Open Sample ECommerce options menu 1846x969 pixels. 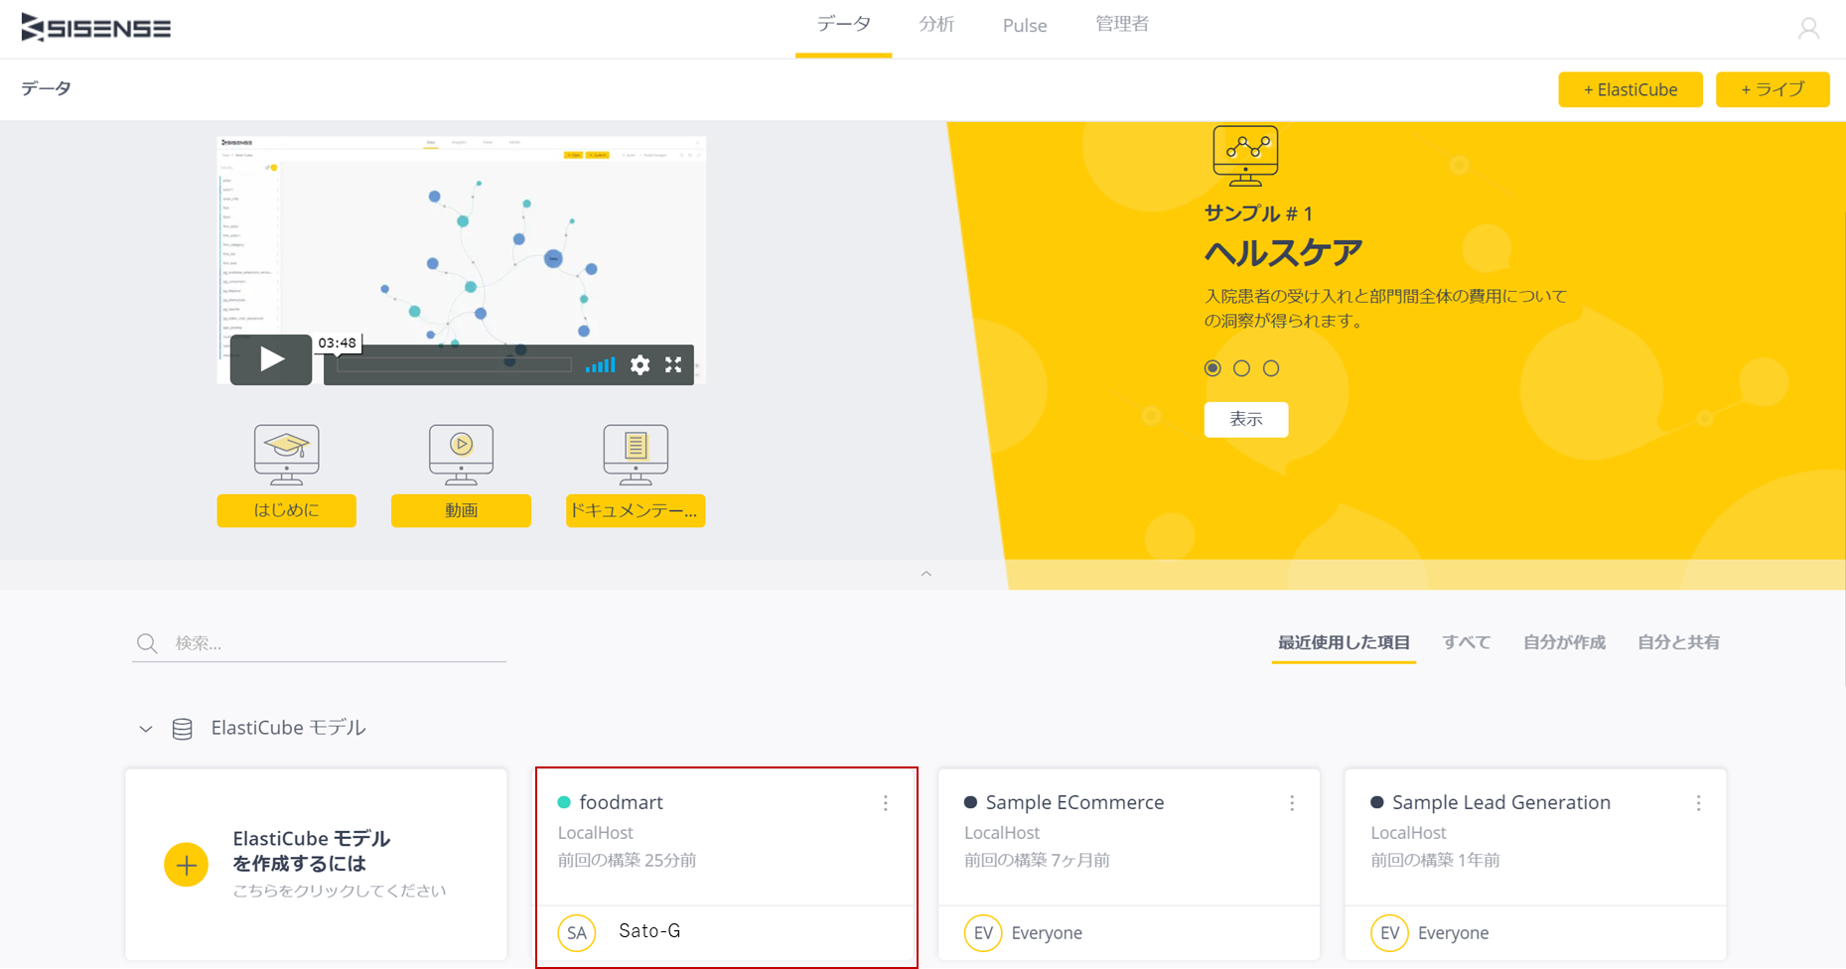(1292, 803)
